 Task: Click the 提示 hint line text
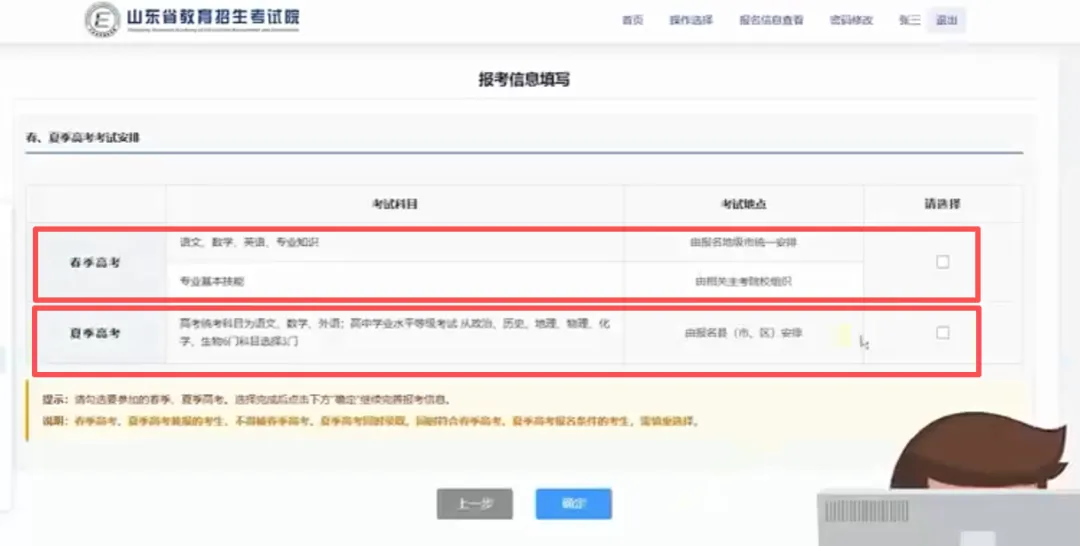pos(247,399)
